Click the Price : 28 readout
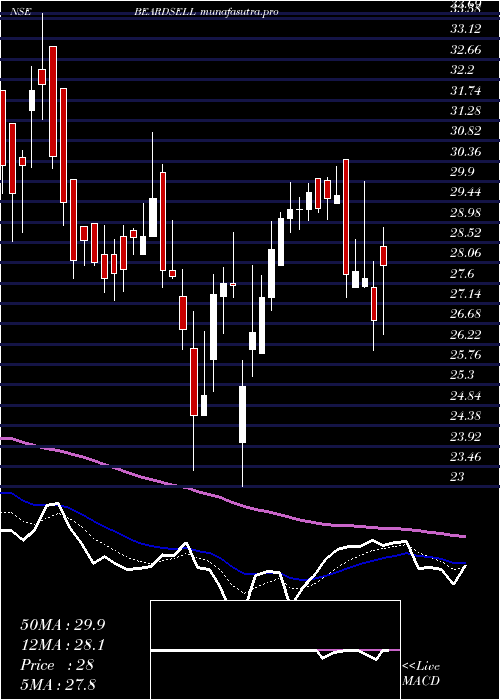This screenshot has height=700, width=500. click(57, 665)
